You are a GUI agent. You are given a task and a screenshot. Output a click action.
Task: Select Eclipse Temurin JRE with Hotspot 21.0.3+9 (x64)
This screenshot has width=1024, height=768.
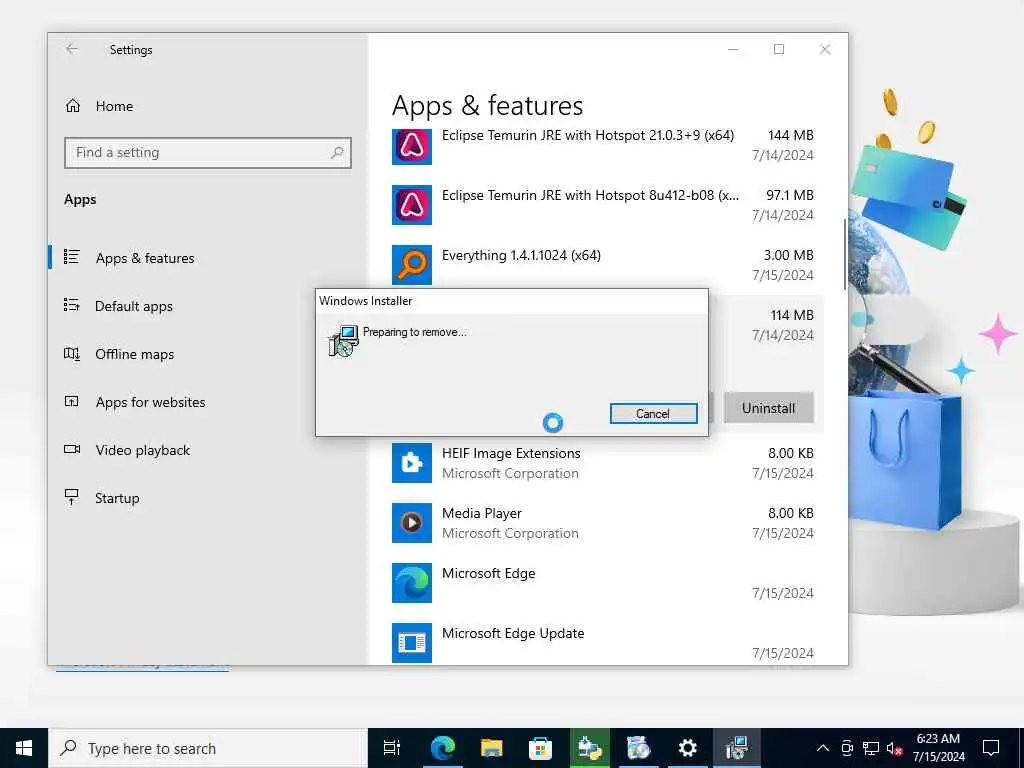[588, 135]
